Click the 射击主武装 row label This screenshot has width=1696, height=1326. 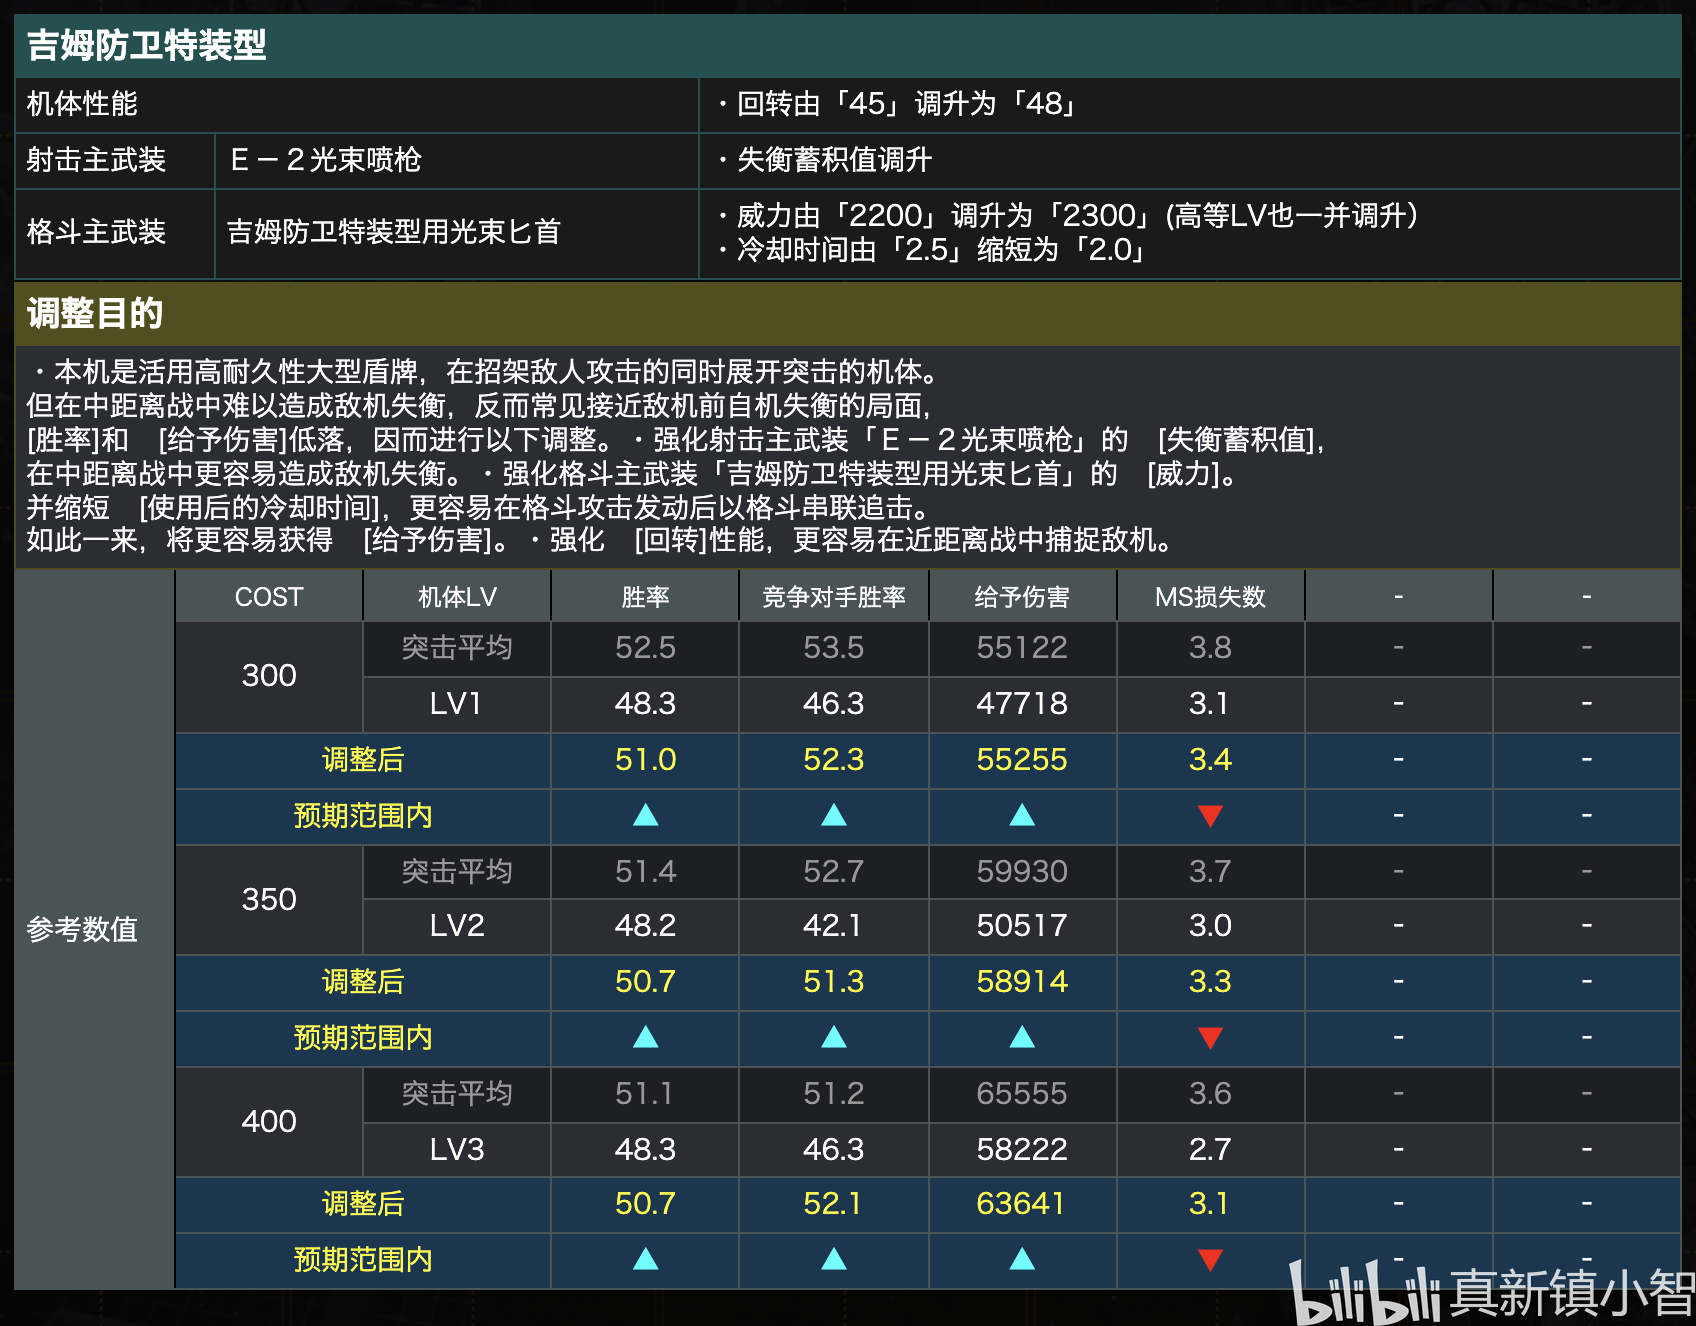(96, 160)
